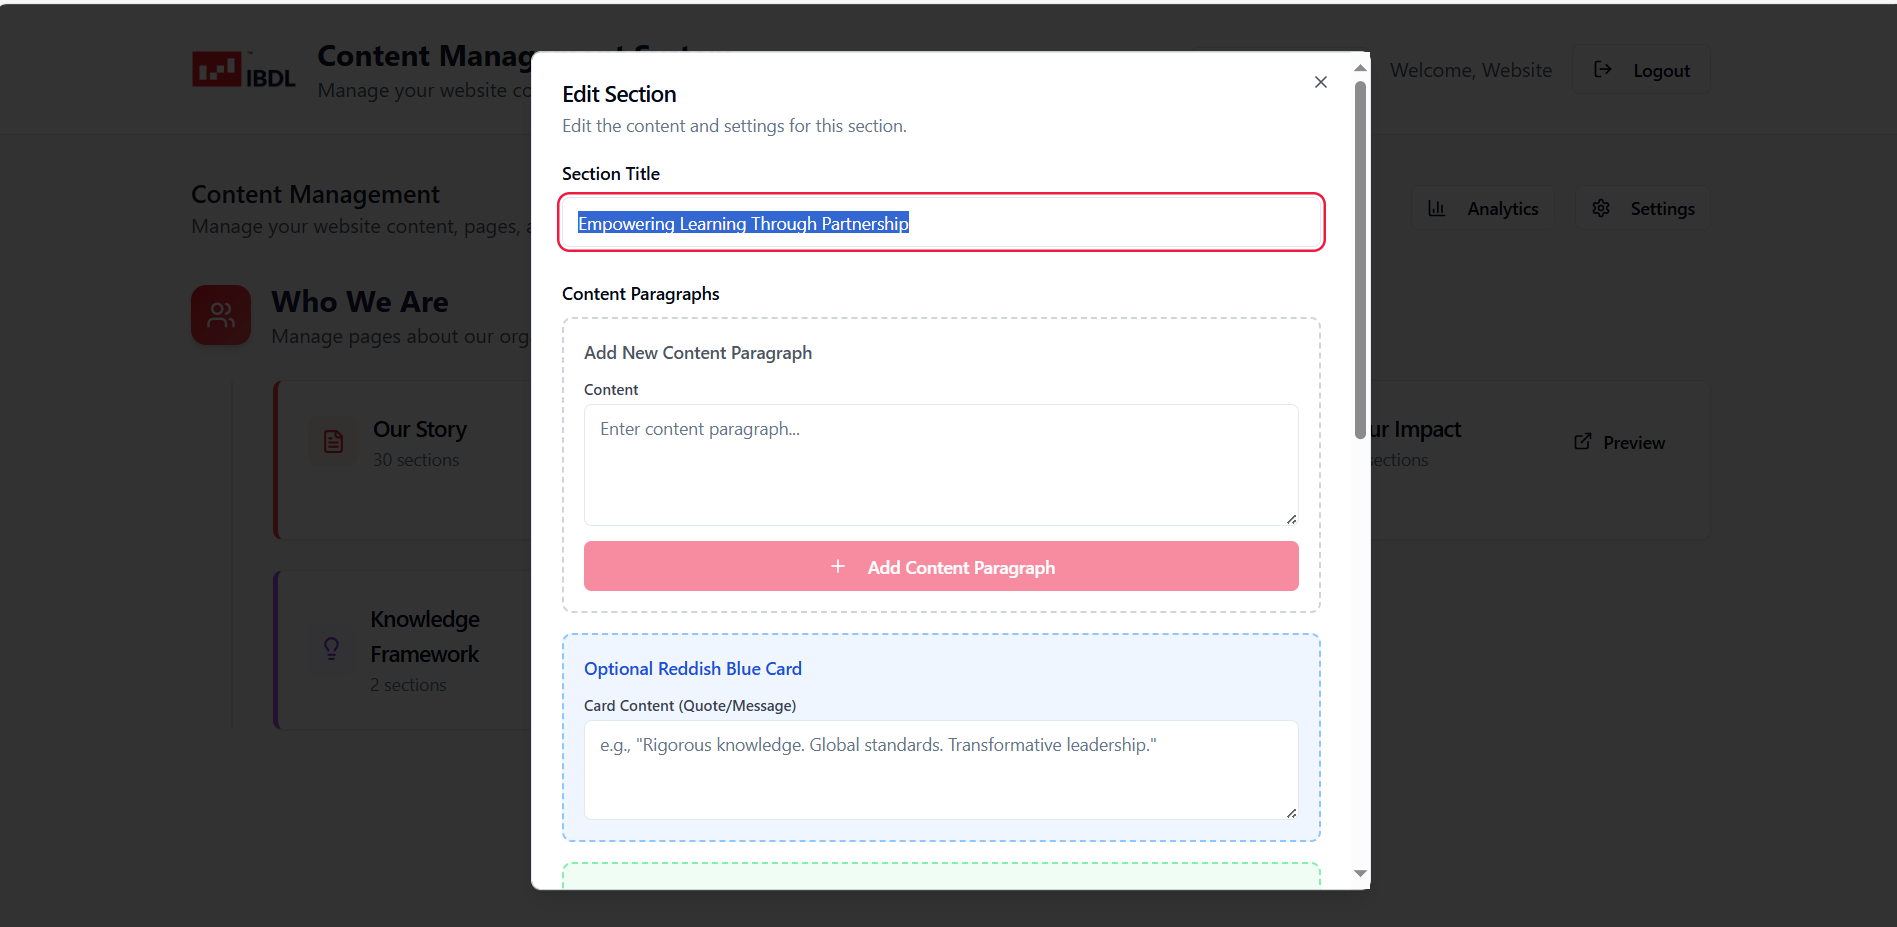The image size is (1897, 927).
Task: Click the IBDL logo
Action: (243, 70)
